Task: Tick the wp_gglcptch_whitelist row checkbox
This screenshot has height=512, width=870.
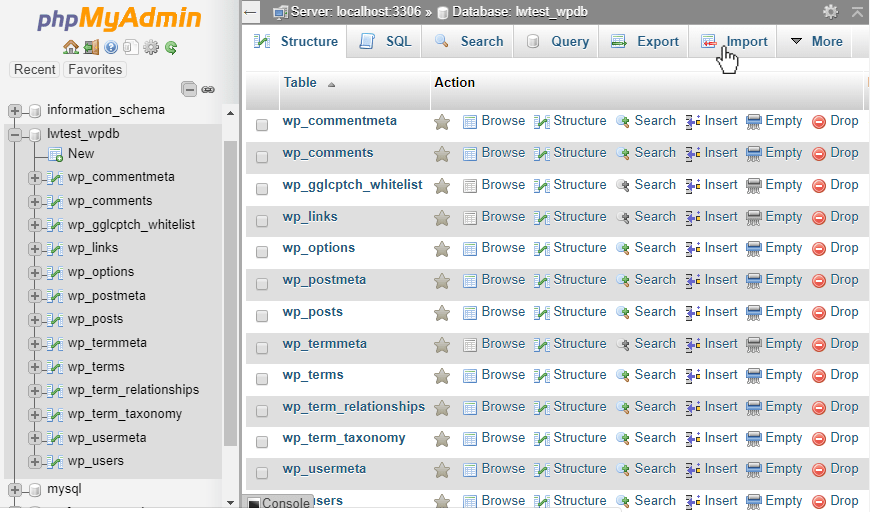Action: tap(262, 189)
